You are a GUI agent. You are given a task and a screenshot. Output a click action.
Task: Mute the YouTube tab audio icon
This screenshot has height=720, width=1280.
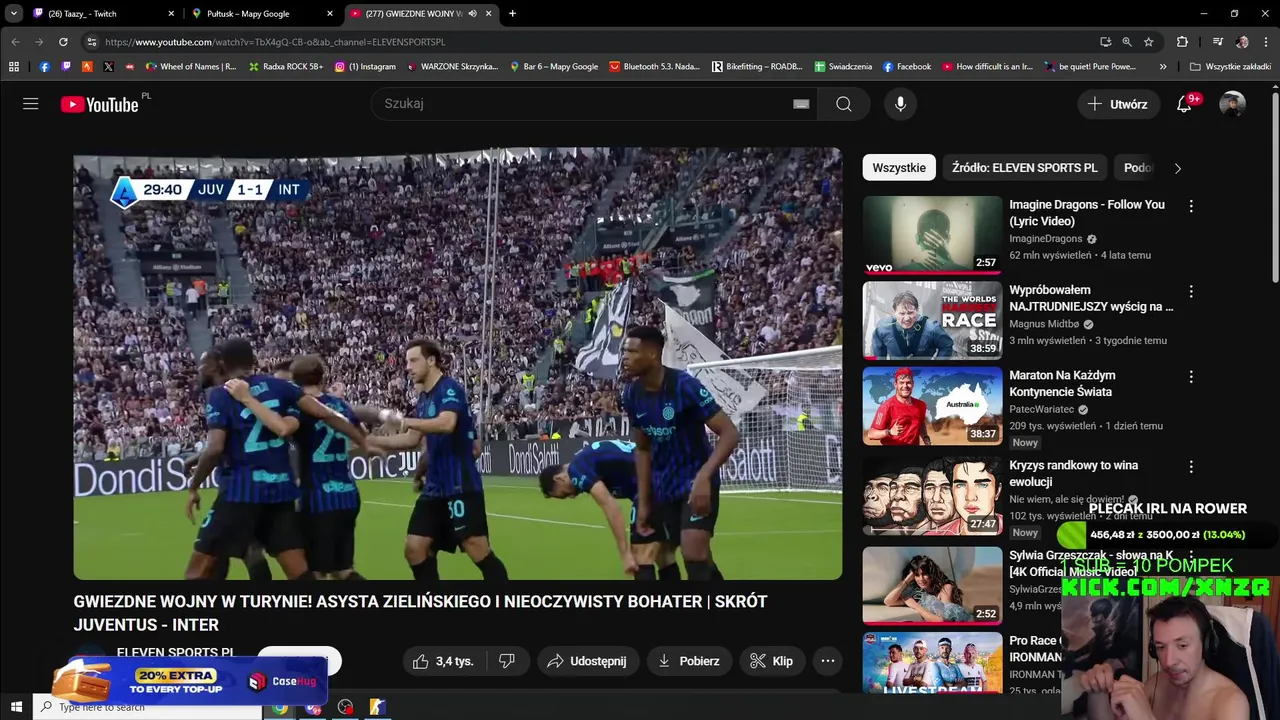point(472,14)
